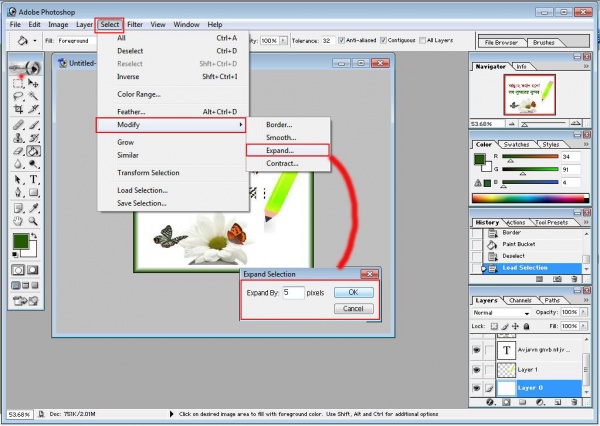
Task: Select the Rectangular Marquee tool
Action: point(18,83)
